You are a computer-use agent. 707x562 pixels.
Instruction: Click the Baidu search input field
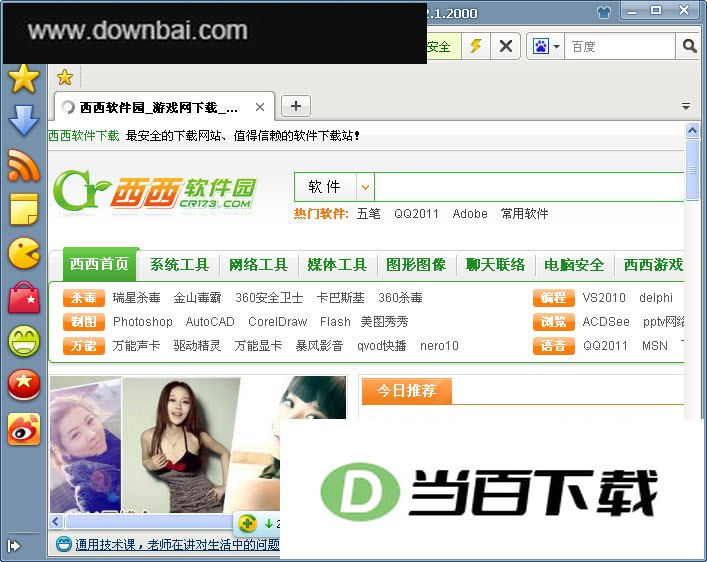coord(620,46)
